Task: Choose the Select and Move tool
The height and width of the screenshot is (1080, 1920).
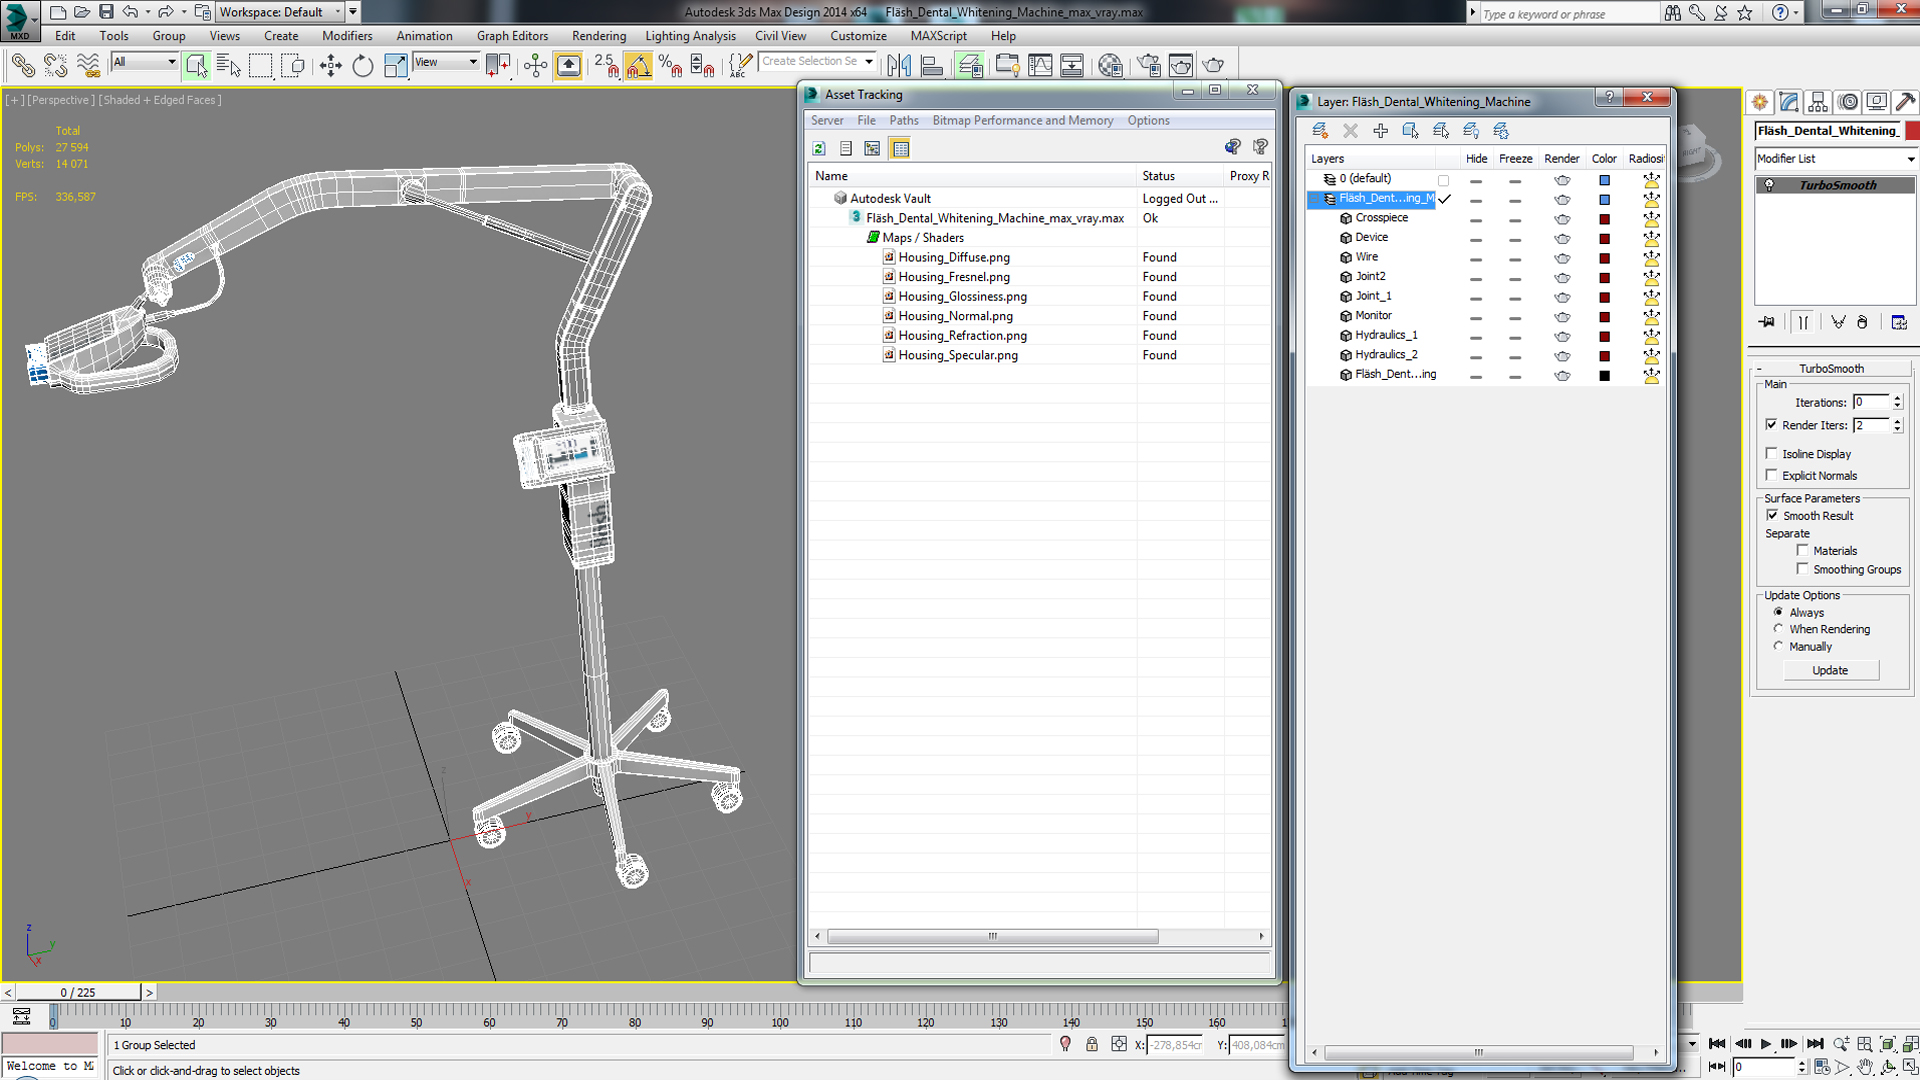Action: (330, 66)
